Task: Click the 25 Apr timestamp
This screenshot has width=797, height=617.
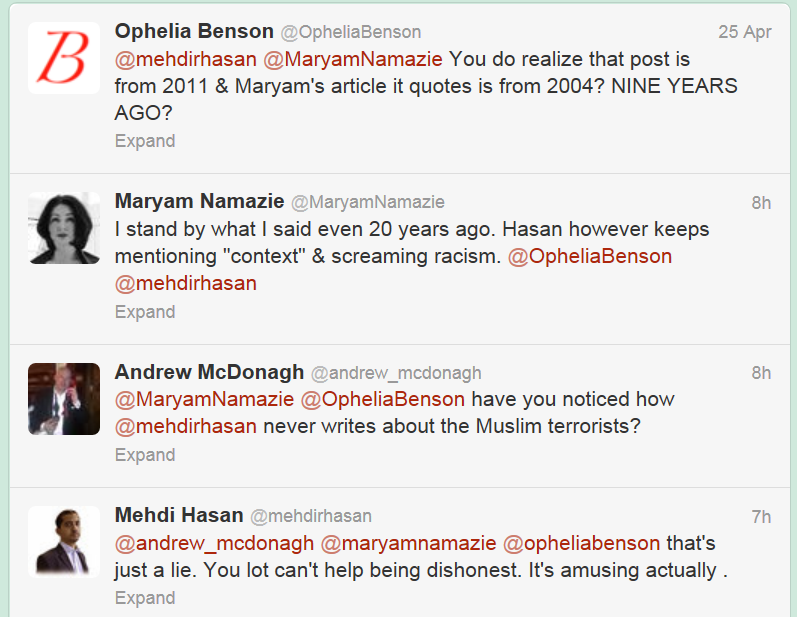Action: (745, 32)
